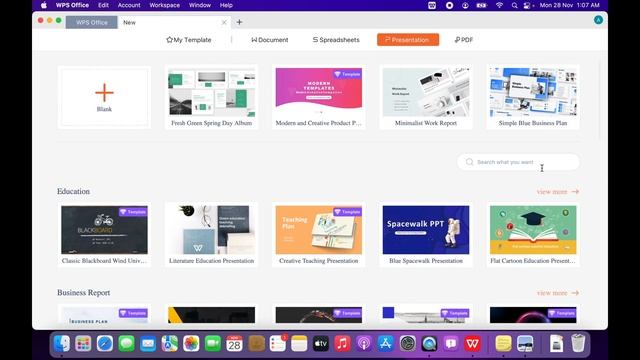Close the New tab
The width and height of the screenshot is (640, 360).
[x=224, y=22]
